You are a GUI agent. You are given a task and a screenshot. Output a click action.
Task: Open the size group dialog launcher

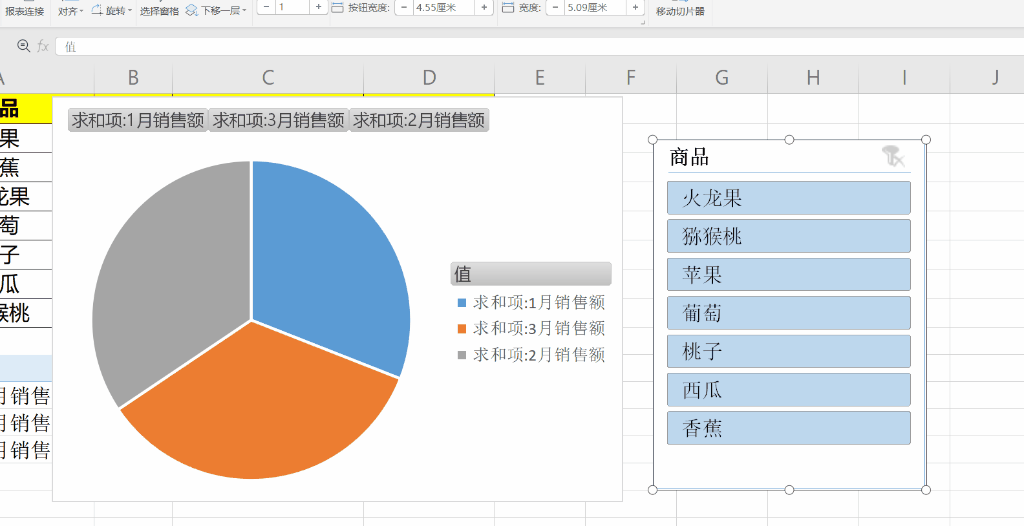pos(643,23)
